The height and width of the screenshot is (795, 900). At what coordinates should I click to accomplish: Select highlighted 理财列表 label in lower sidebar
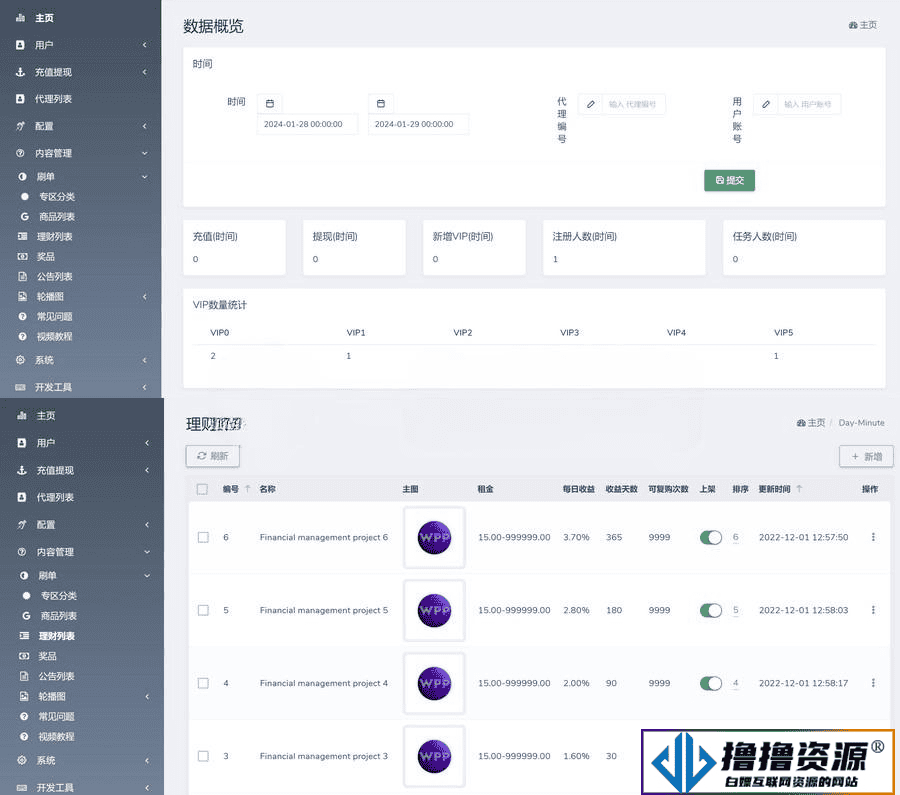click(x=57, y=636)
